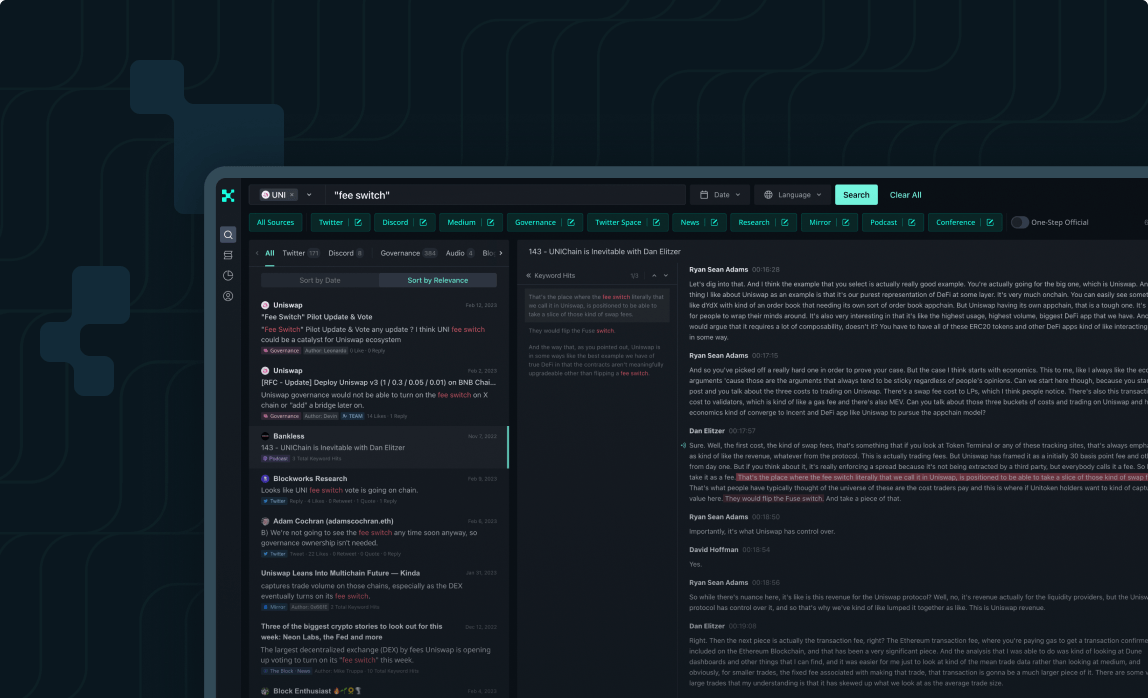The width and height of the screenshot is (1148, 698).
Task: Expand the UNI token selector dropdown
Action: (x=309, y=195)
